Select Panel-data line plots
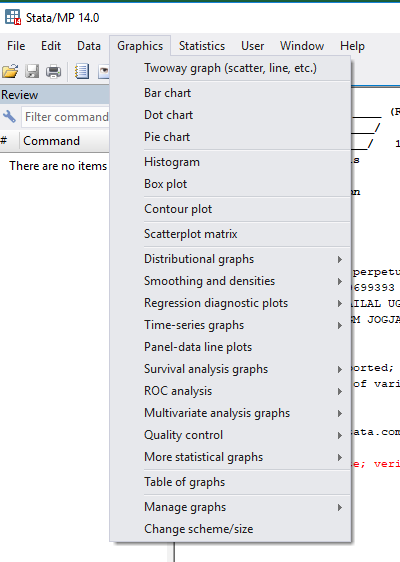The height and width of the screenshot is (562, 400). point(230,347)
